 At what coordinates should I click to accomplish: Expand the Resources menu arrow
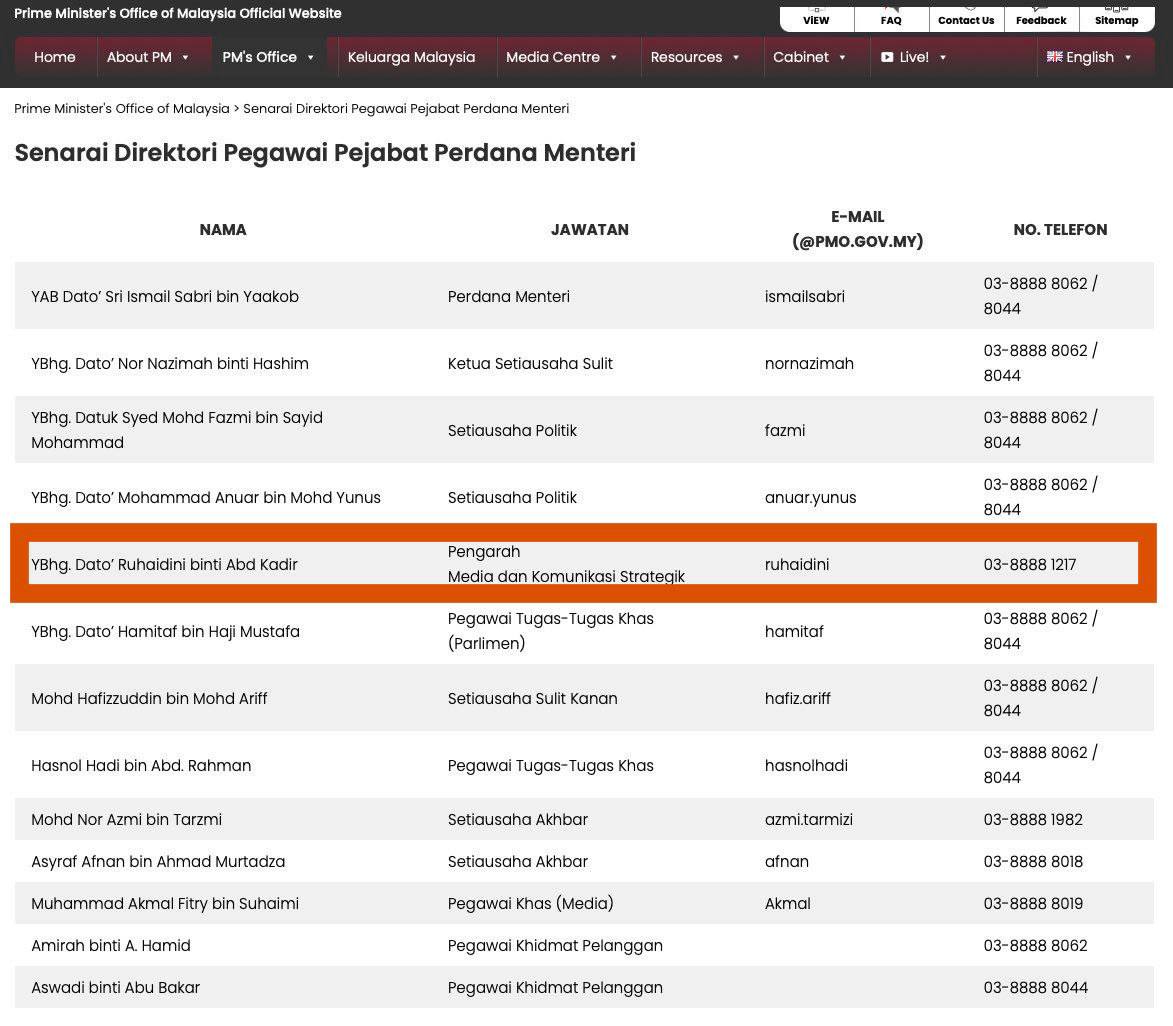[736, 58]
